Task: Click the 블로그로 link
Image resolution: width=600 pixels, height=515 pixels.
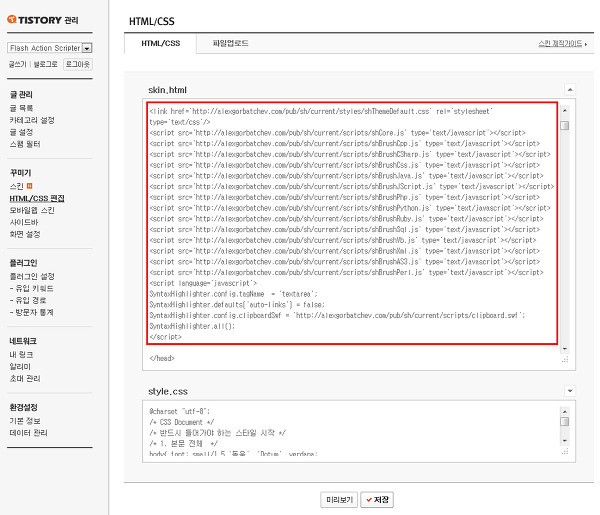Action: coord(45,64)
